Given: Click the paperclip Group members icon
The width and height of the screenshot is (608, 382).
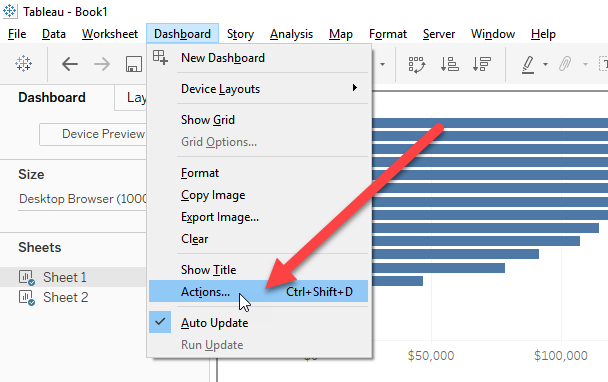Looking at the screenshot, I should point(565,64).
